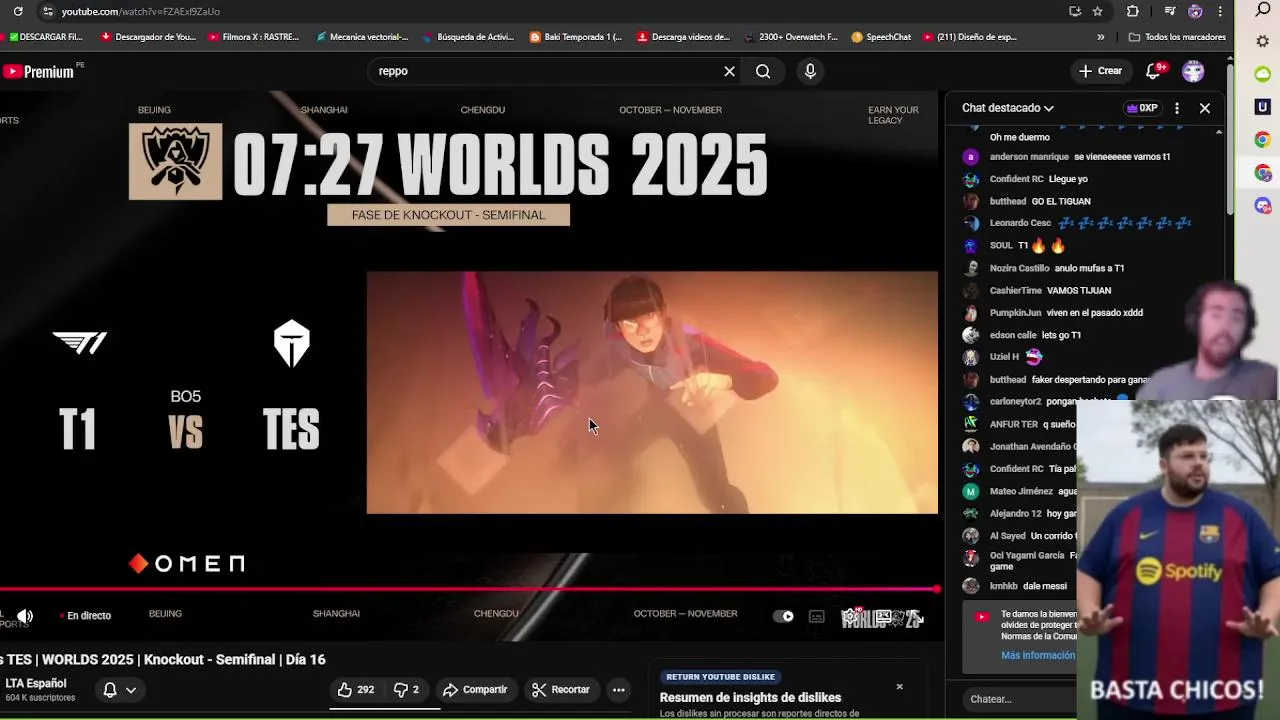This screenshot has height=720, width=1280.
Task: Start voice search with microphone icon
Action: point(810,71)
